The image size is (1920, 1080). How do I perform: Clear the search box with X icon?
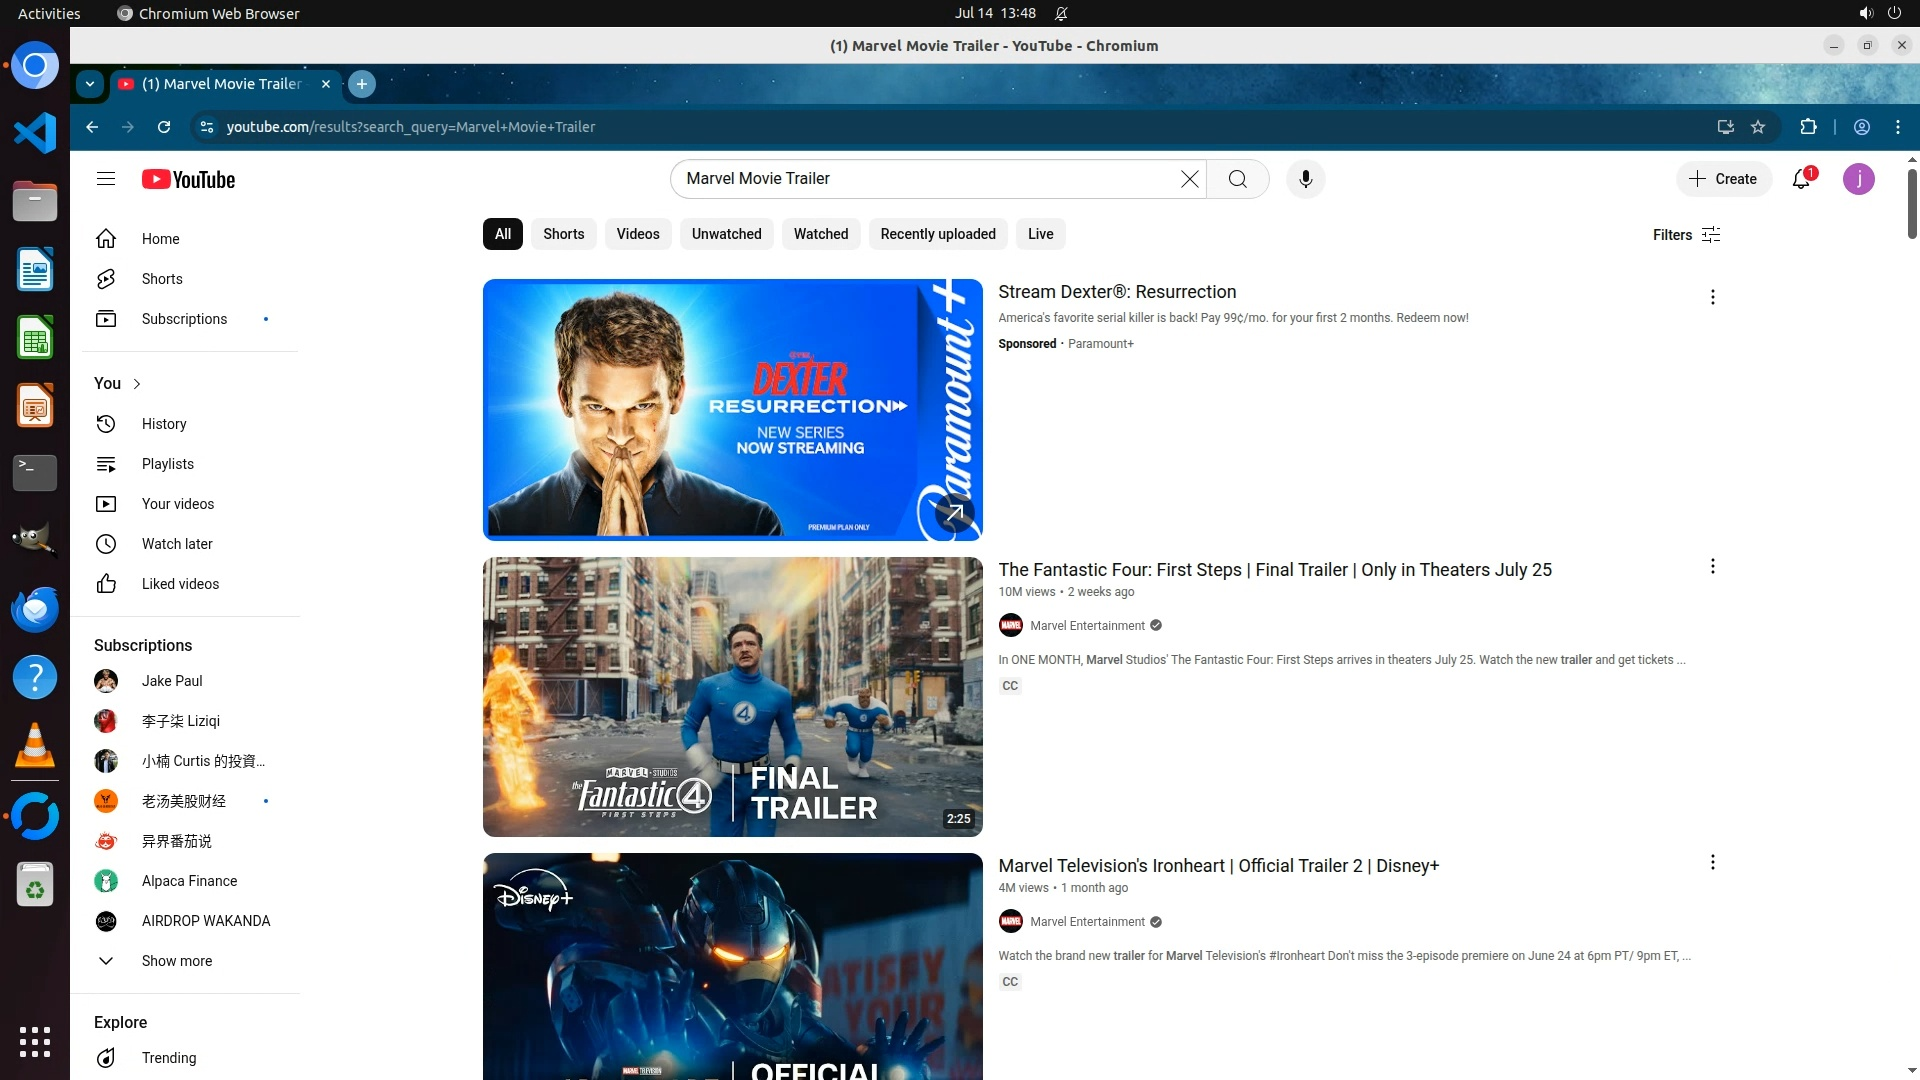pos(1189,179)
